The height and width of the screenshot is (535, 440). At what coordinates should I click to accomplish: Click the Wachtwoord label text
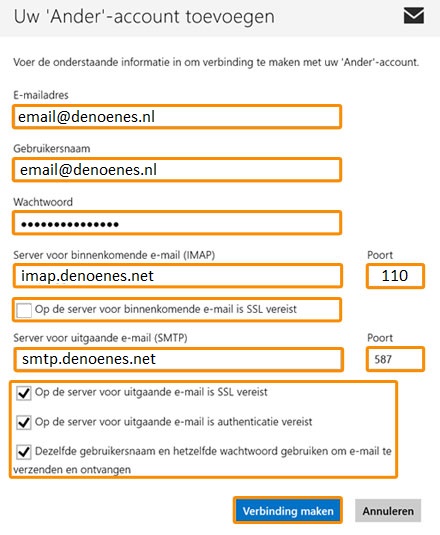[x=43, y=202]
